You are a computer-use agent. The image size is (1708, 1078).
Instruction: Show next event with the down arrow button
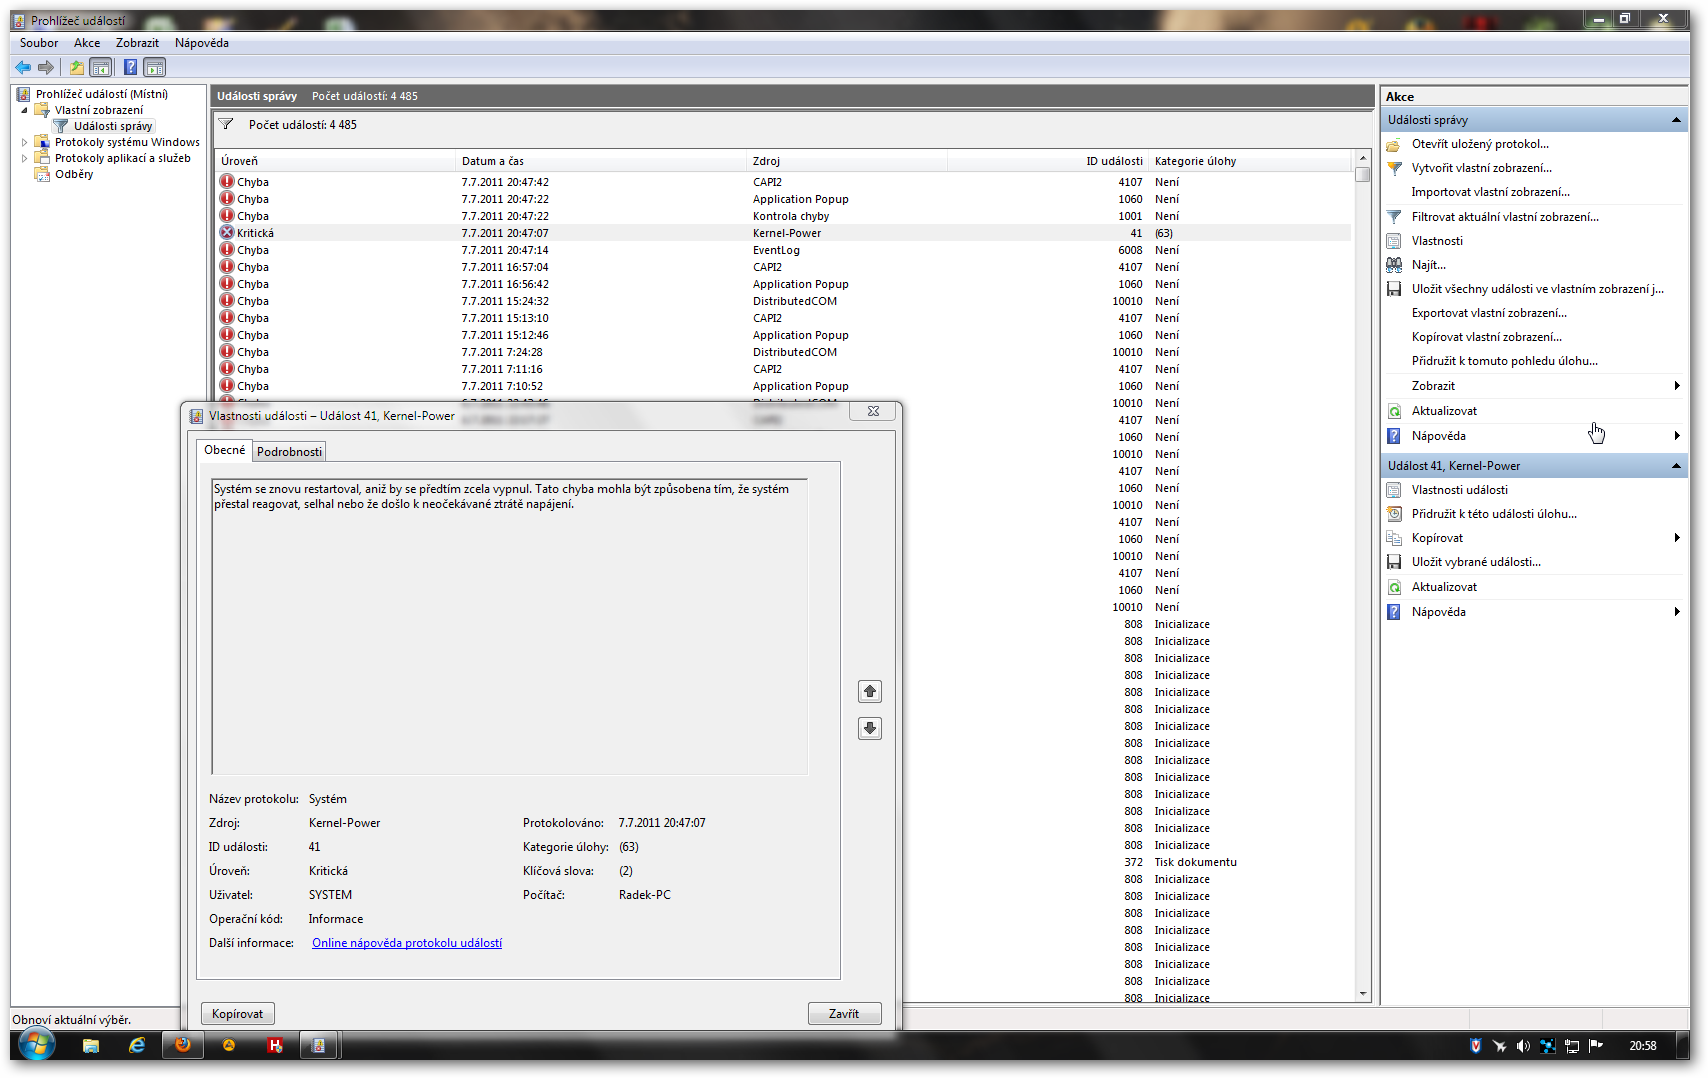(870, 728)
